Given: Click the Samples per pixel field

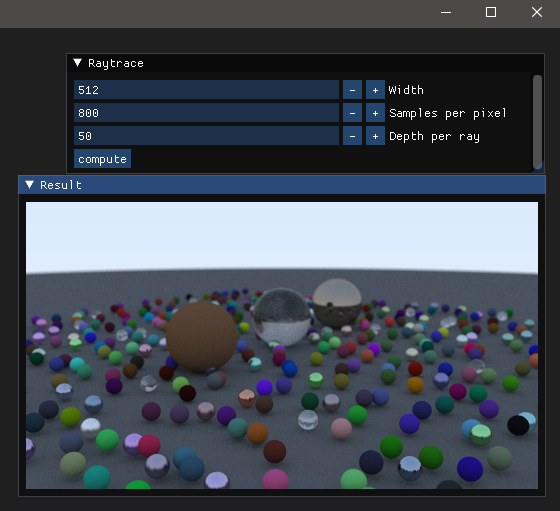Looking at the screenshot, I should tap(206, 113).
